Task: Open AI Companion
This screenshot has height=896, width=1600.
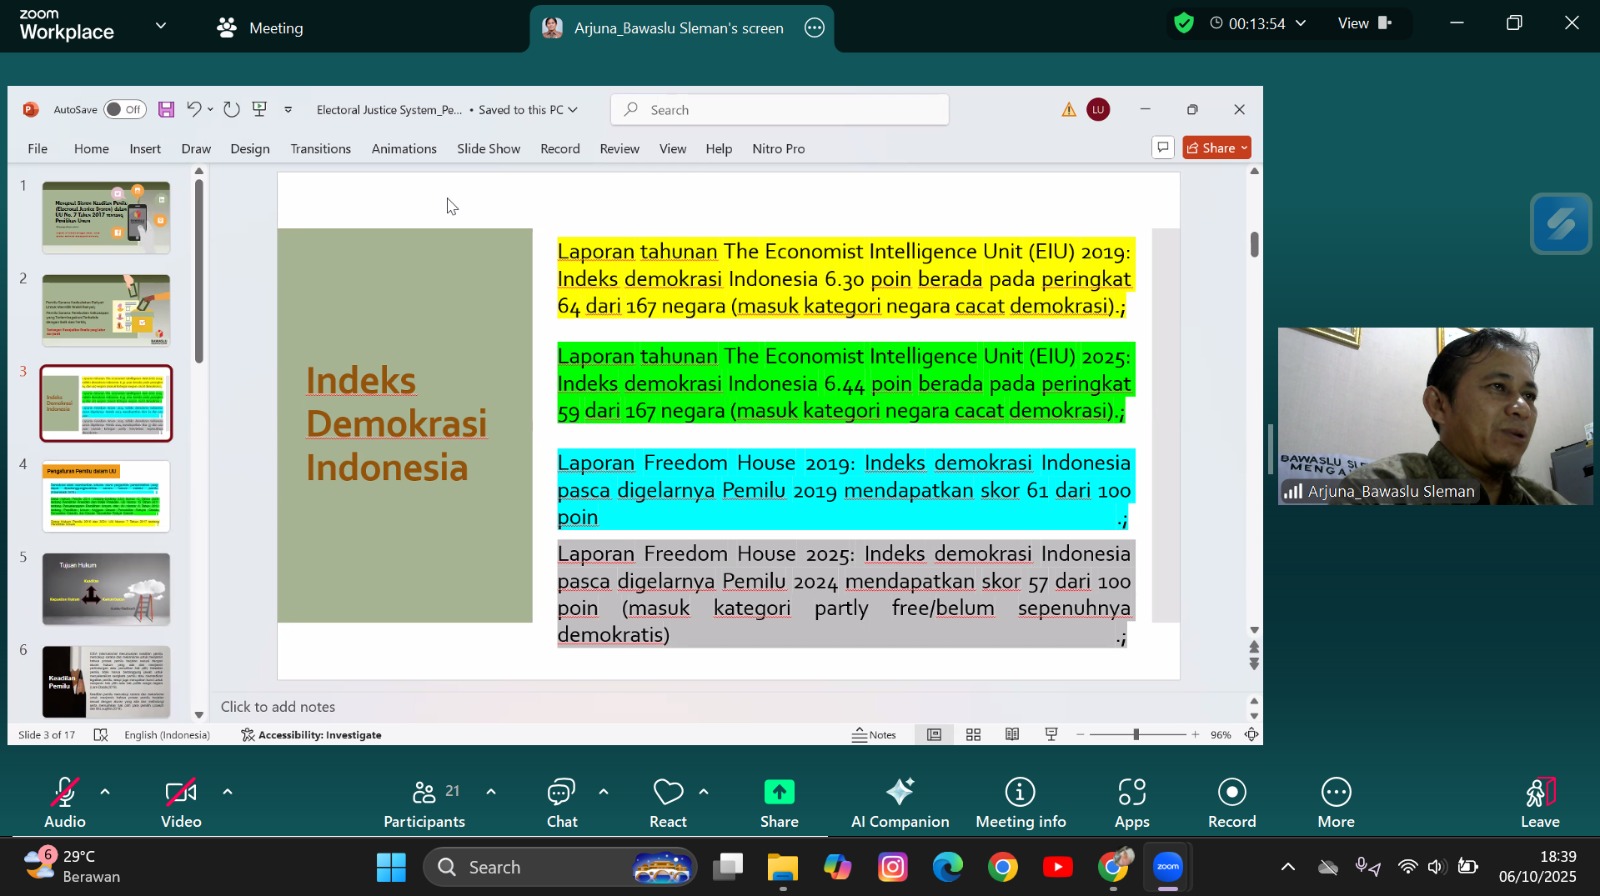Action: point(900,804)
